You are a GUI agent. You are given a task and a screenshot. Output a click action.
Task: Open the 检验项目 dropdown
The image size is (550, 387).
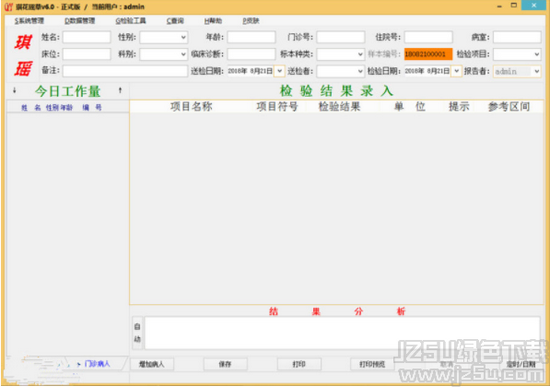(x=517, y=54)
